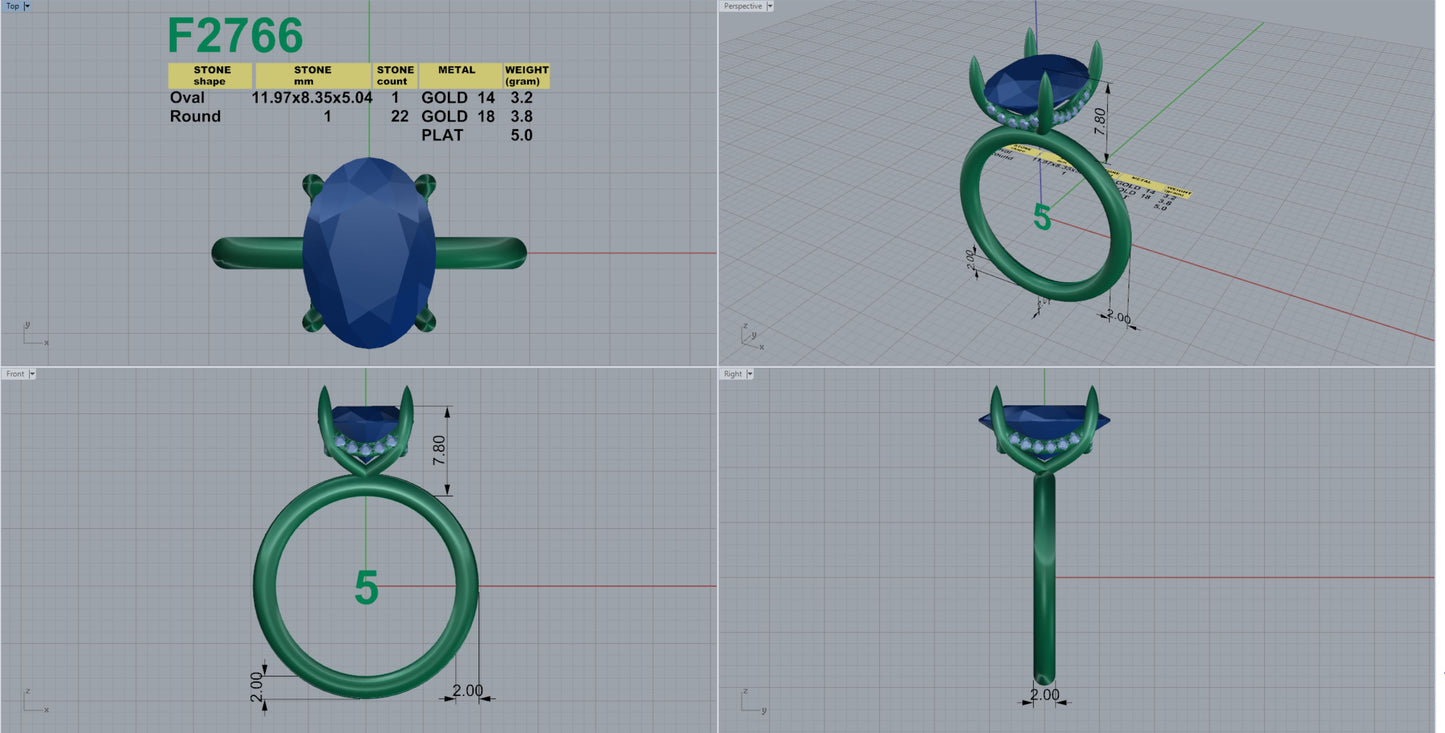
Task: Activate the Perspective viewport title label
Action: (x=742, y=6)
